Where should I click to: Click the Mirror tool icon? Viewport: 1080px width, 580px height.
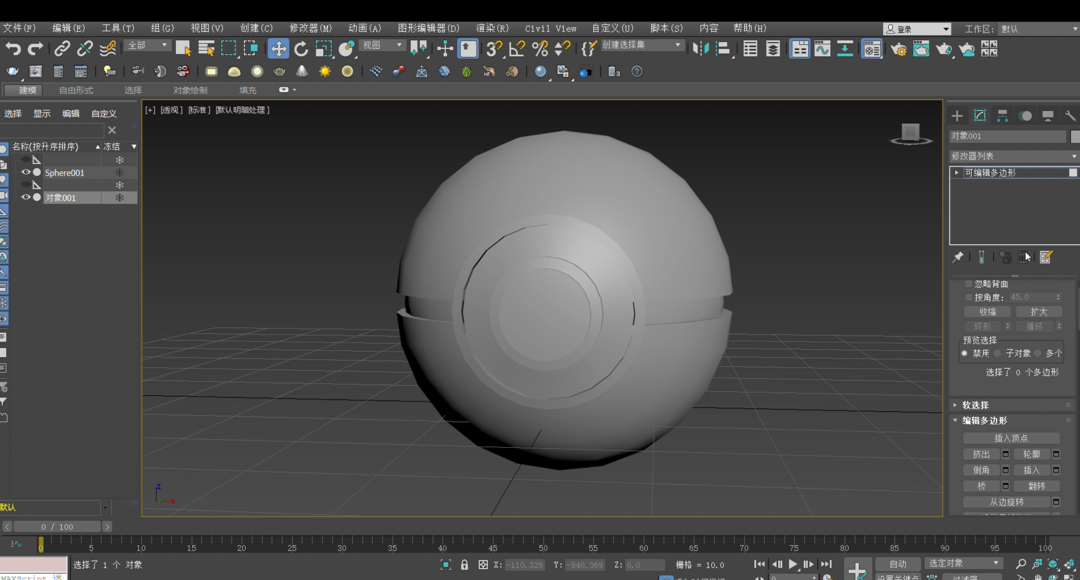[x=700, y=48]
